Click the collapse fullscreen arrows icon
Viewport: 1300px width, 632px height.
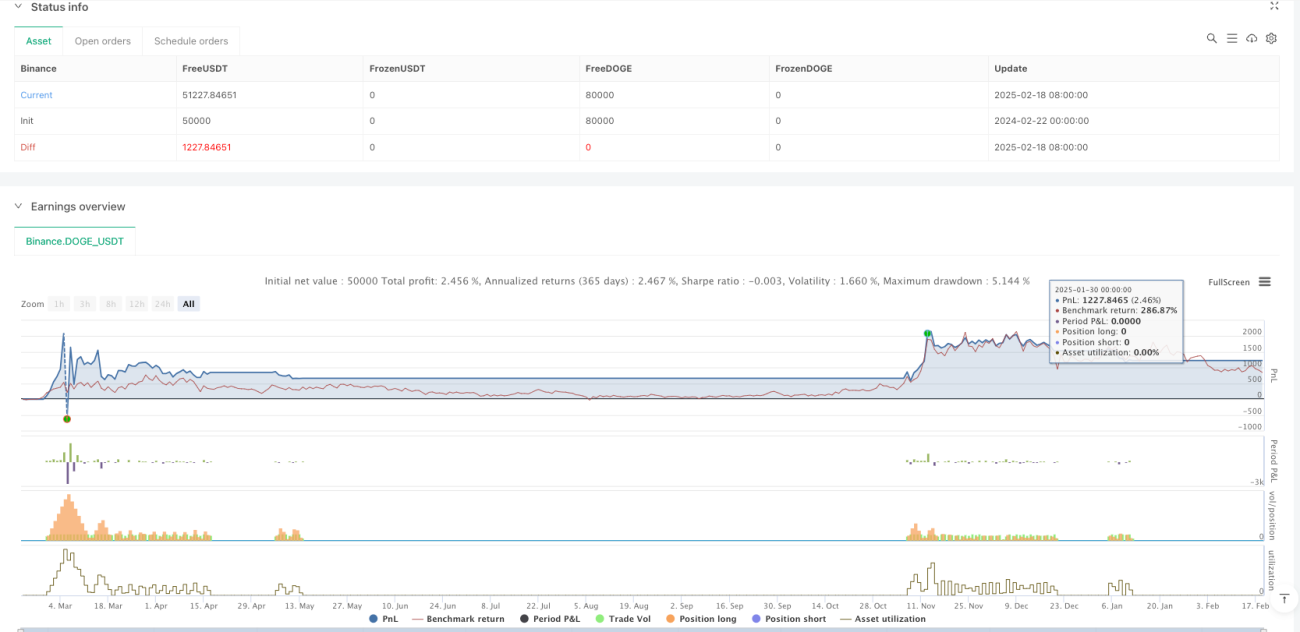coord(1274,6)
